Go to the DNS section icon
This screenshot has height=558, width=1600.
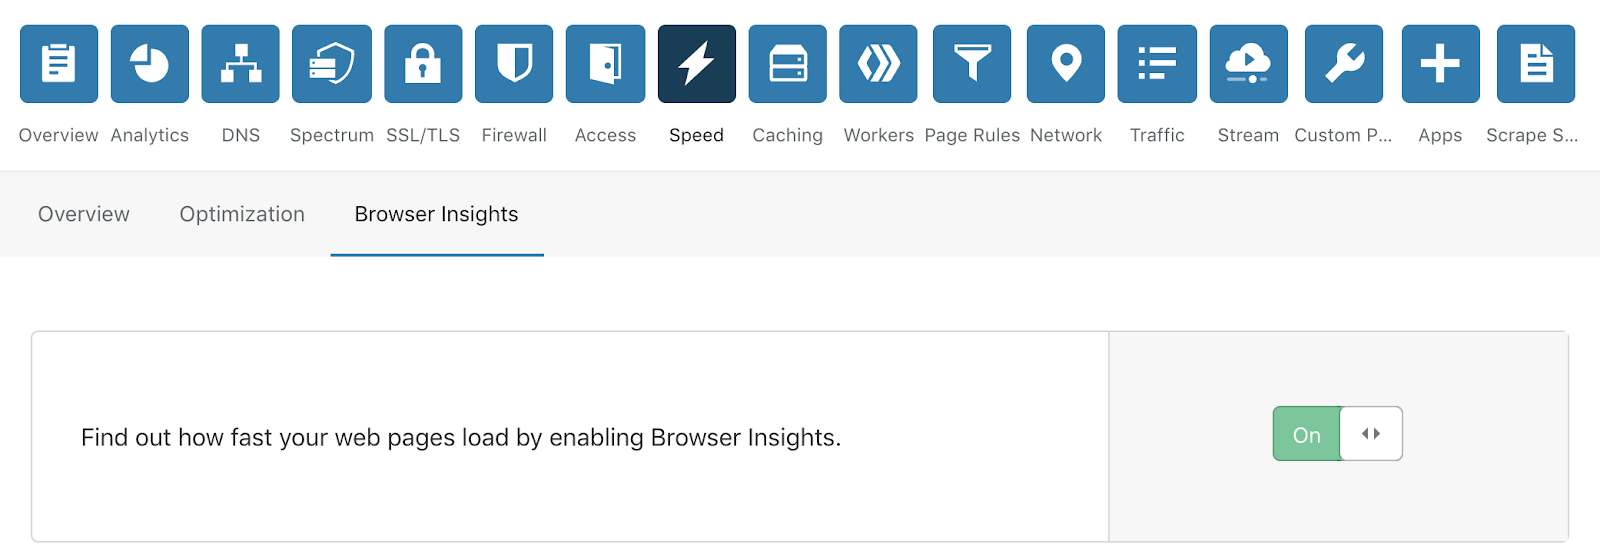pyautogui.click(x=241, y=64)
